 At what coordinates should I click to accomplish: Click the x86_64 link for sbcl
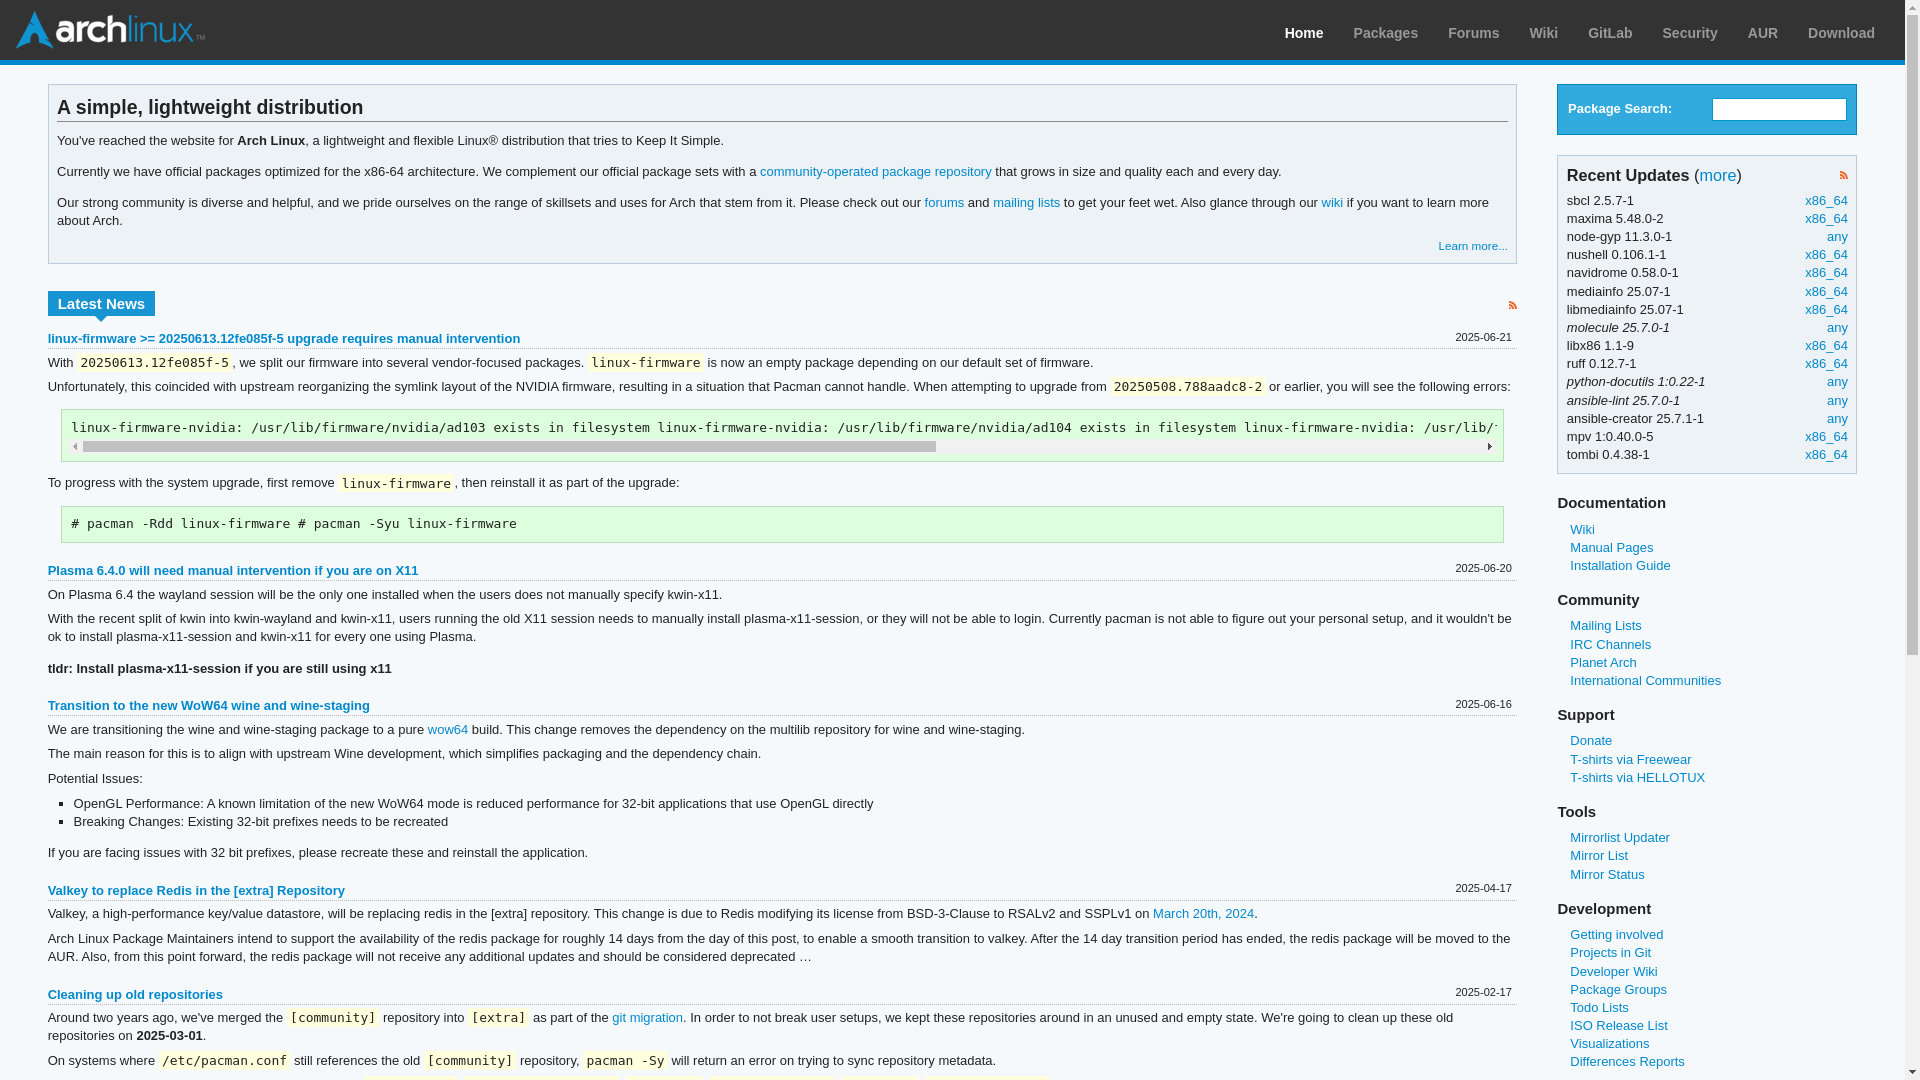coord(1825,201)
